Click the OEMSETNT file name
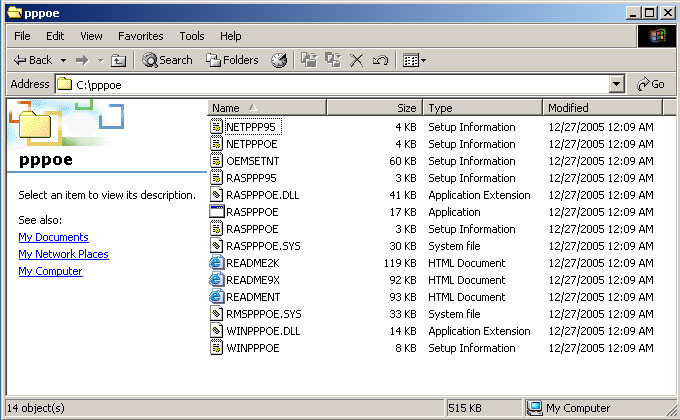Viewport: 680px width, 420px height. tap(252, 161)
